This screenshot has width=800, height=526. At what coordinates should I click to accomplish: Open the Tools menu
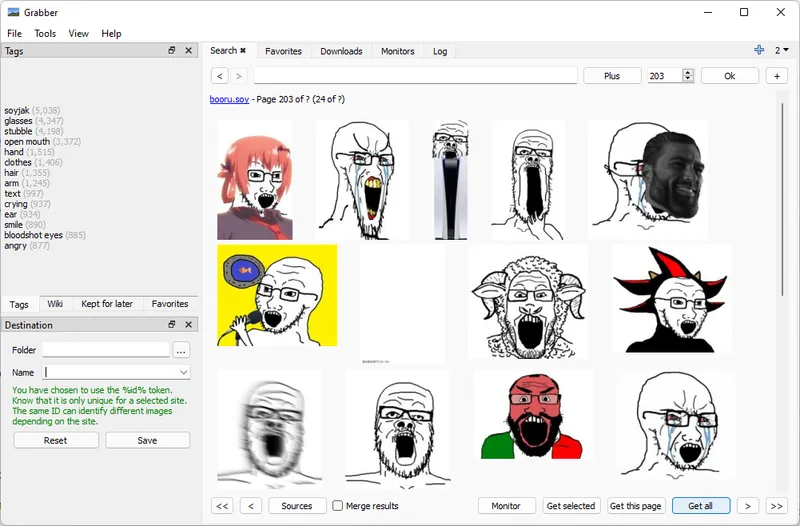pos(45,33)
